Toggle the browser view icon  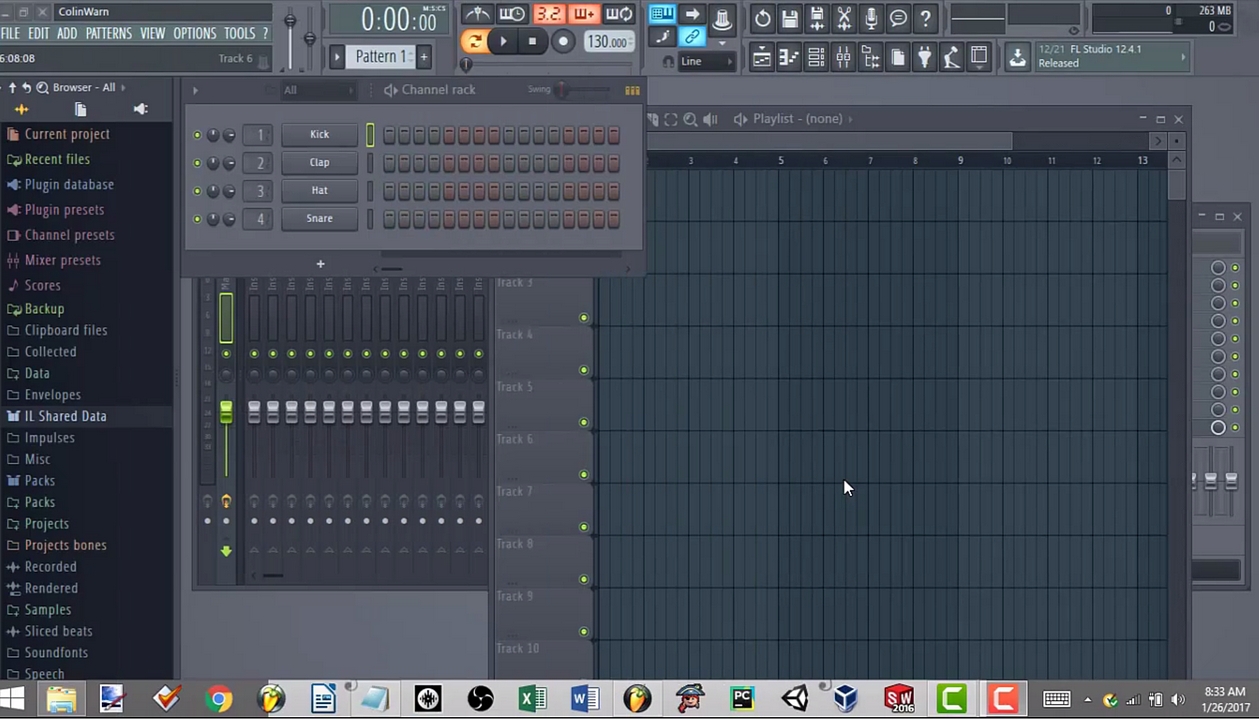(x=870, y=58)
